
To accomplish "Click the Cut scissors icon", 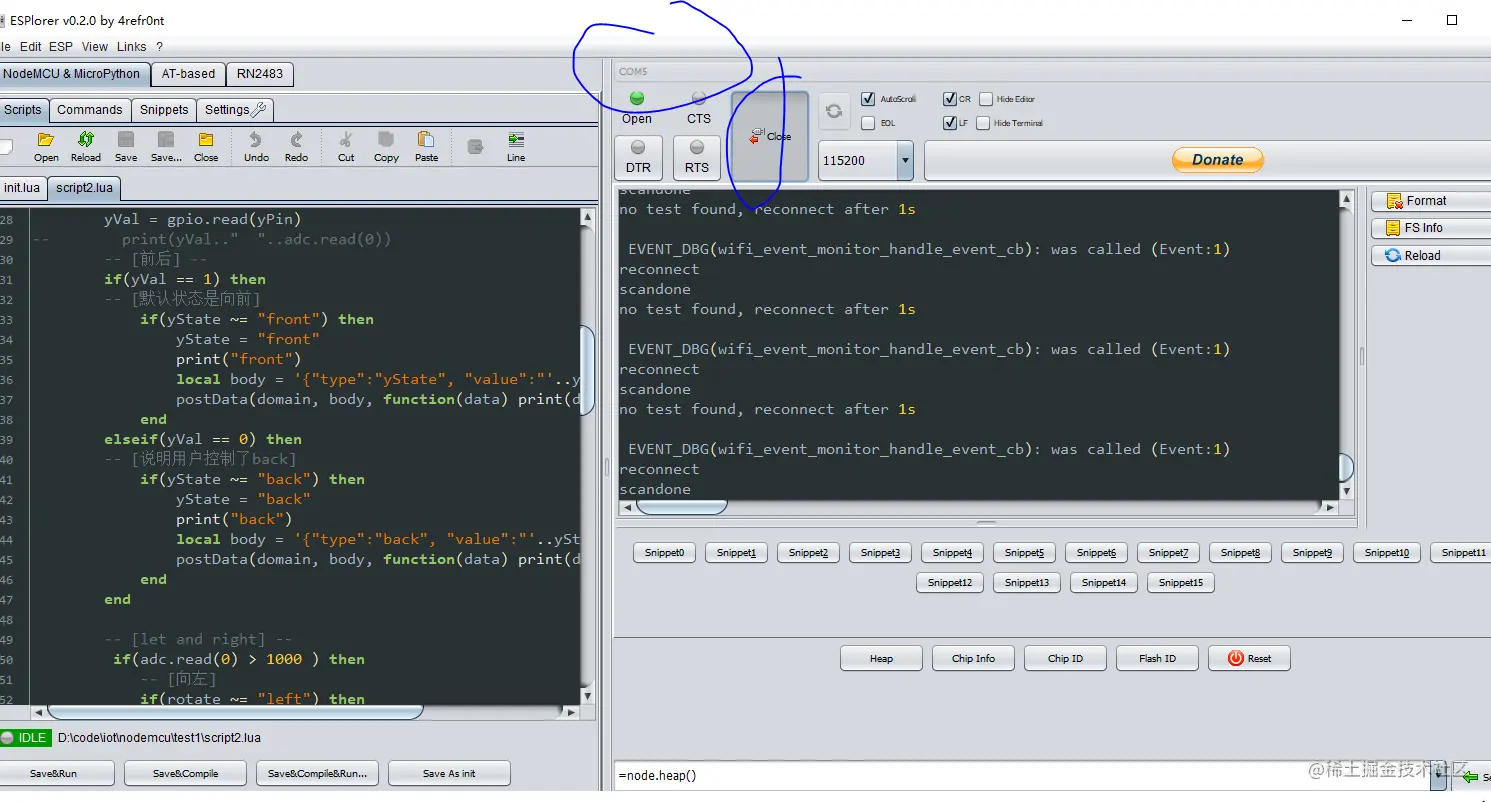I will point(346,146).
